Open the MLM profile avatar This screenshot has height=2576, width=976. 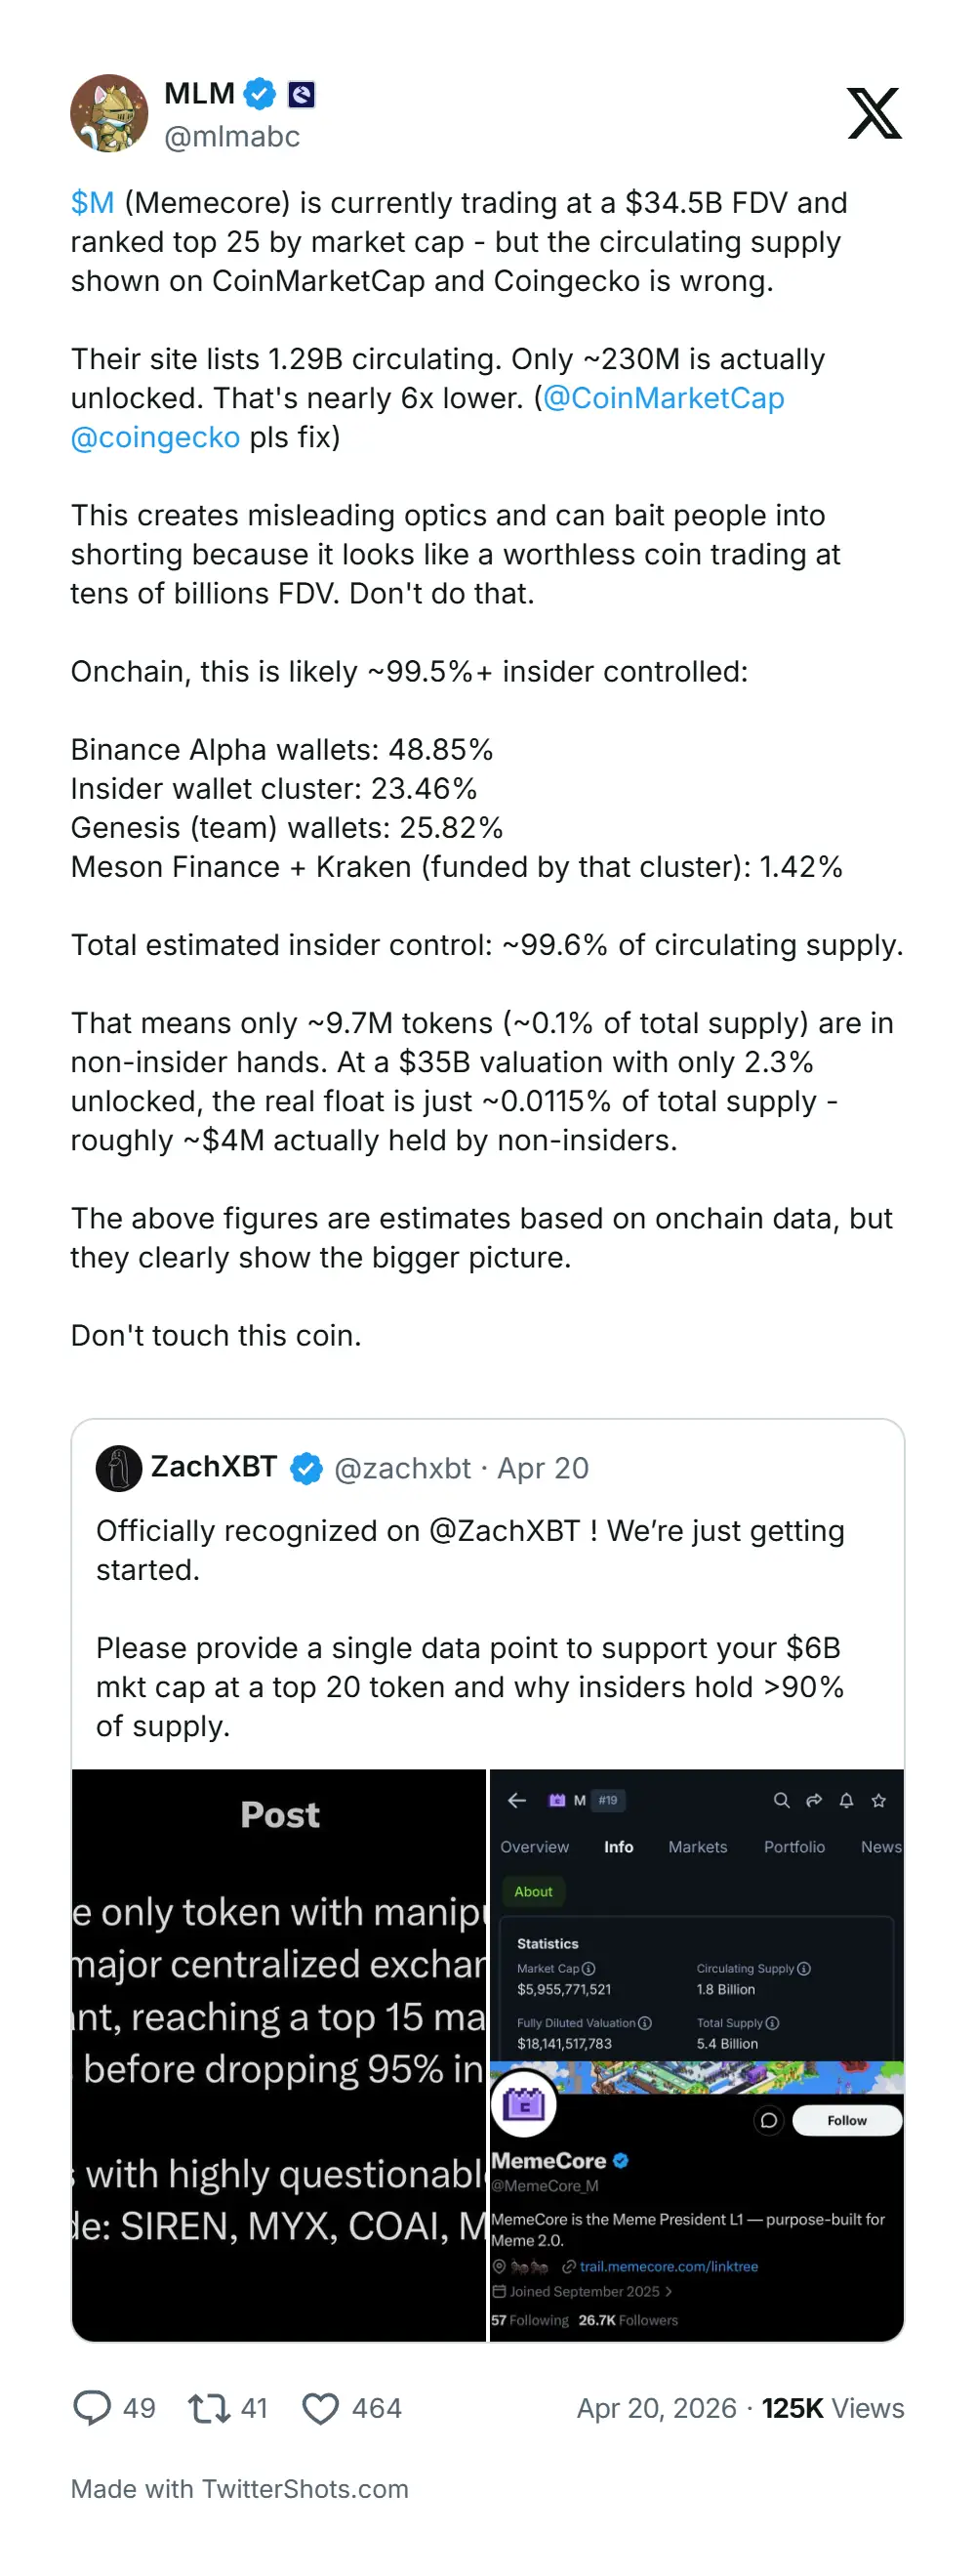(109, 113)
